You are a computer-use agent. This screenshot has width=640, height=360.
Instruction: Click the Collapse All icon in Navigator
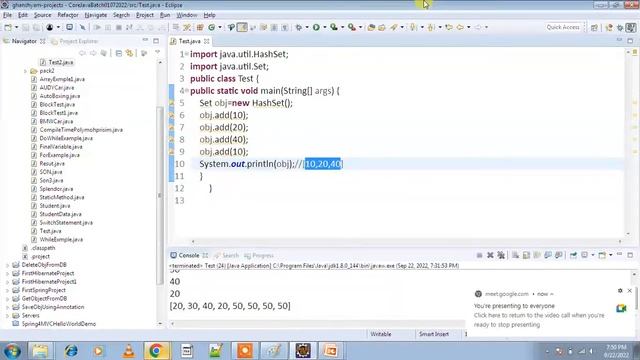(x=119, y=53)
